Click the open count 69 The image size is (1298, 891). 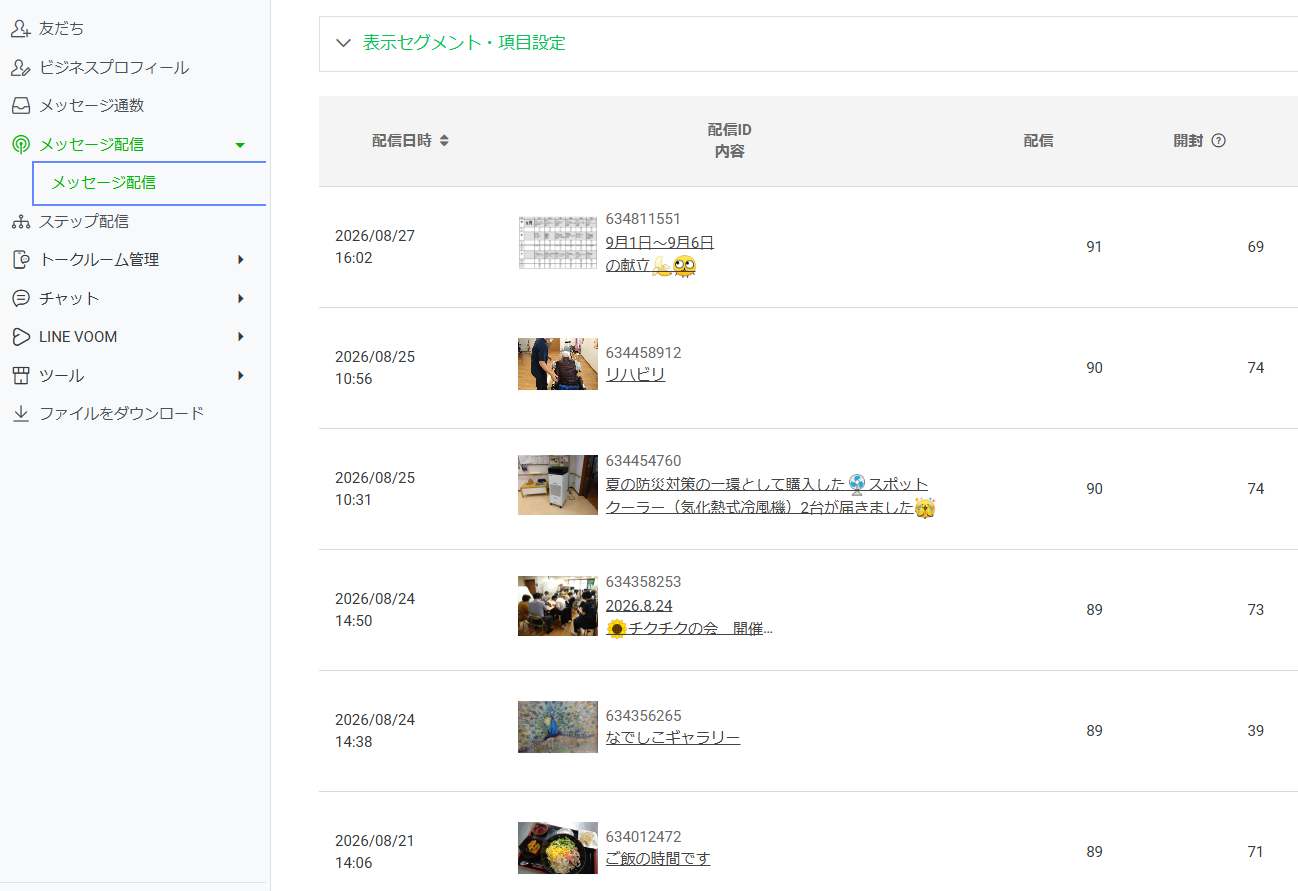[1256, 247]
